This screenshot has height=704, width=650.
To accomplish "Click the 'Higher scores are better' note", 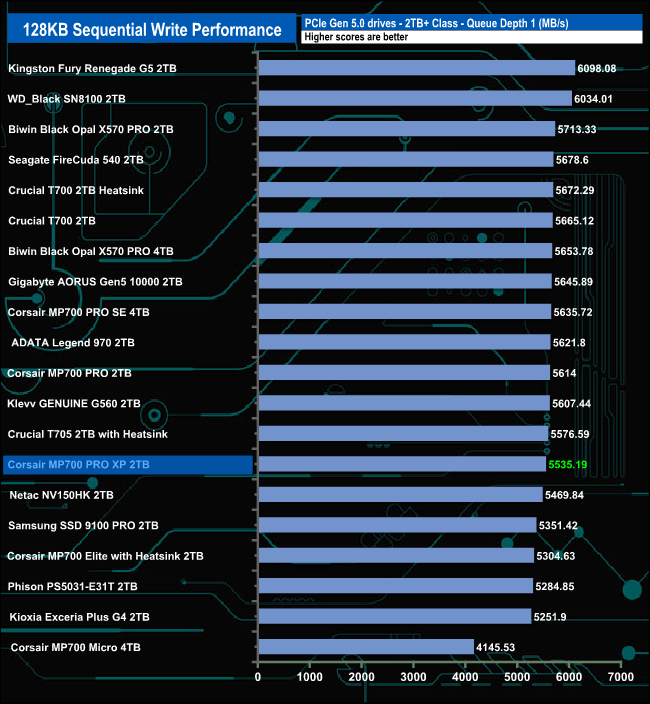I will [356, 37].
